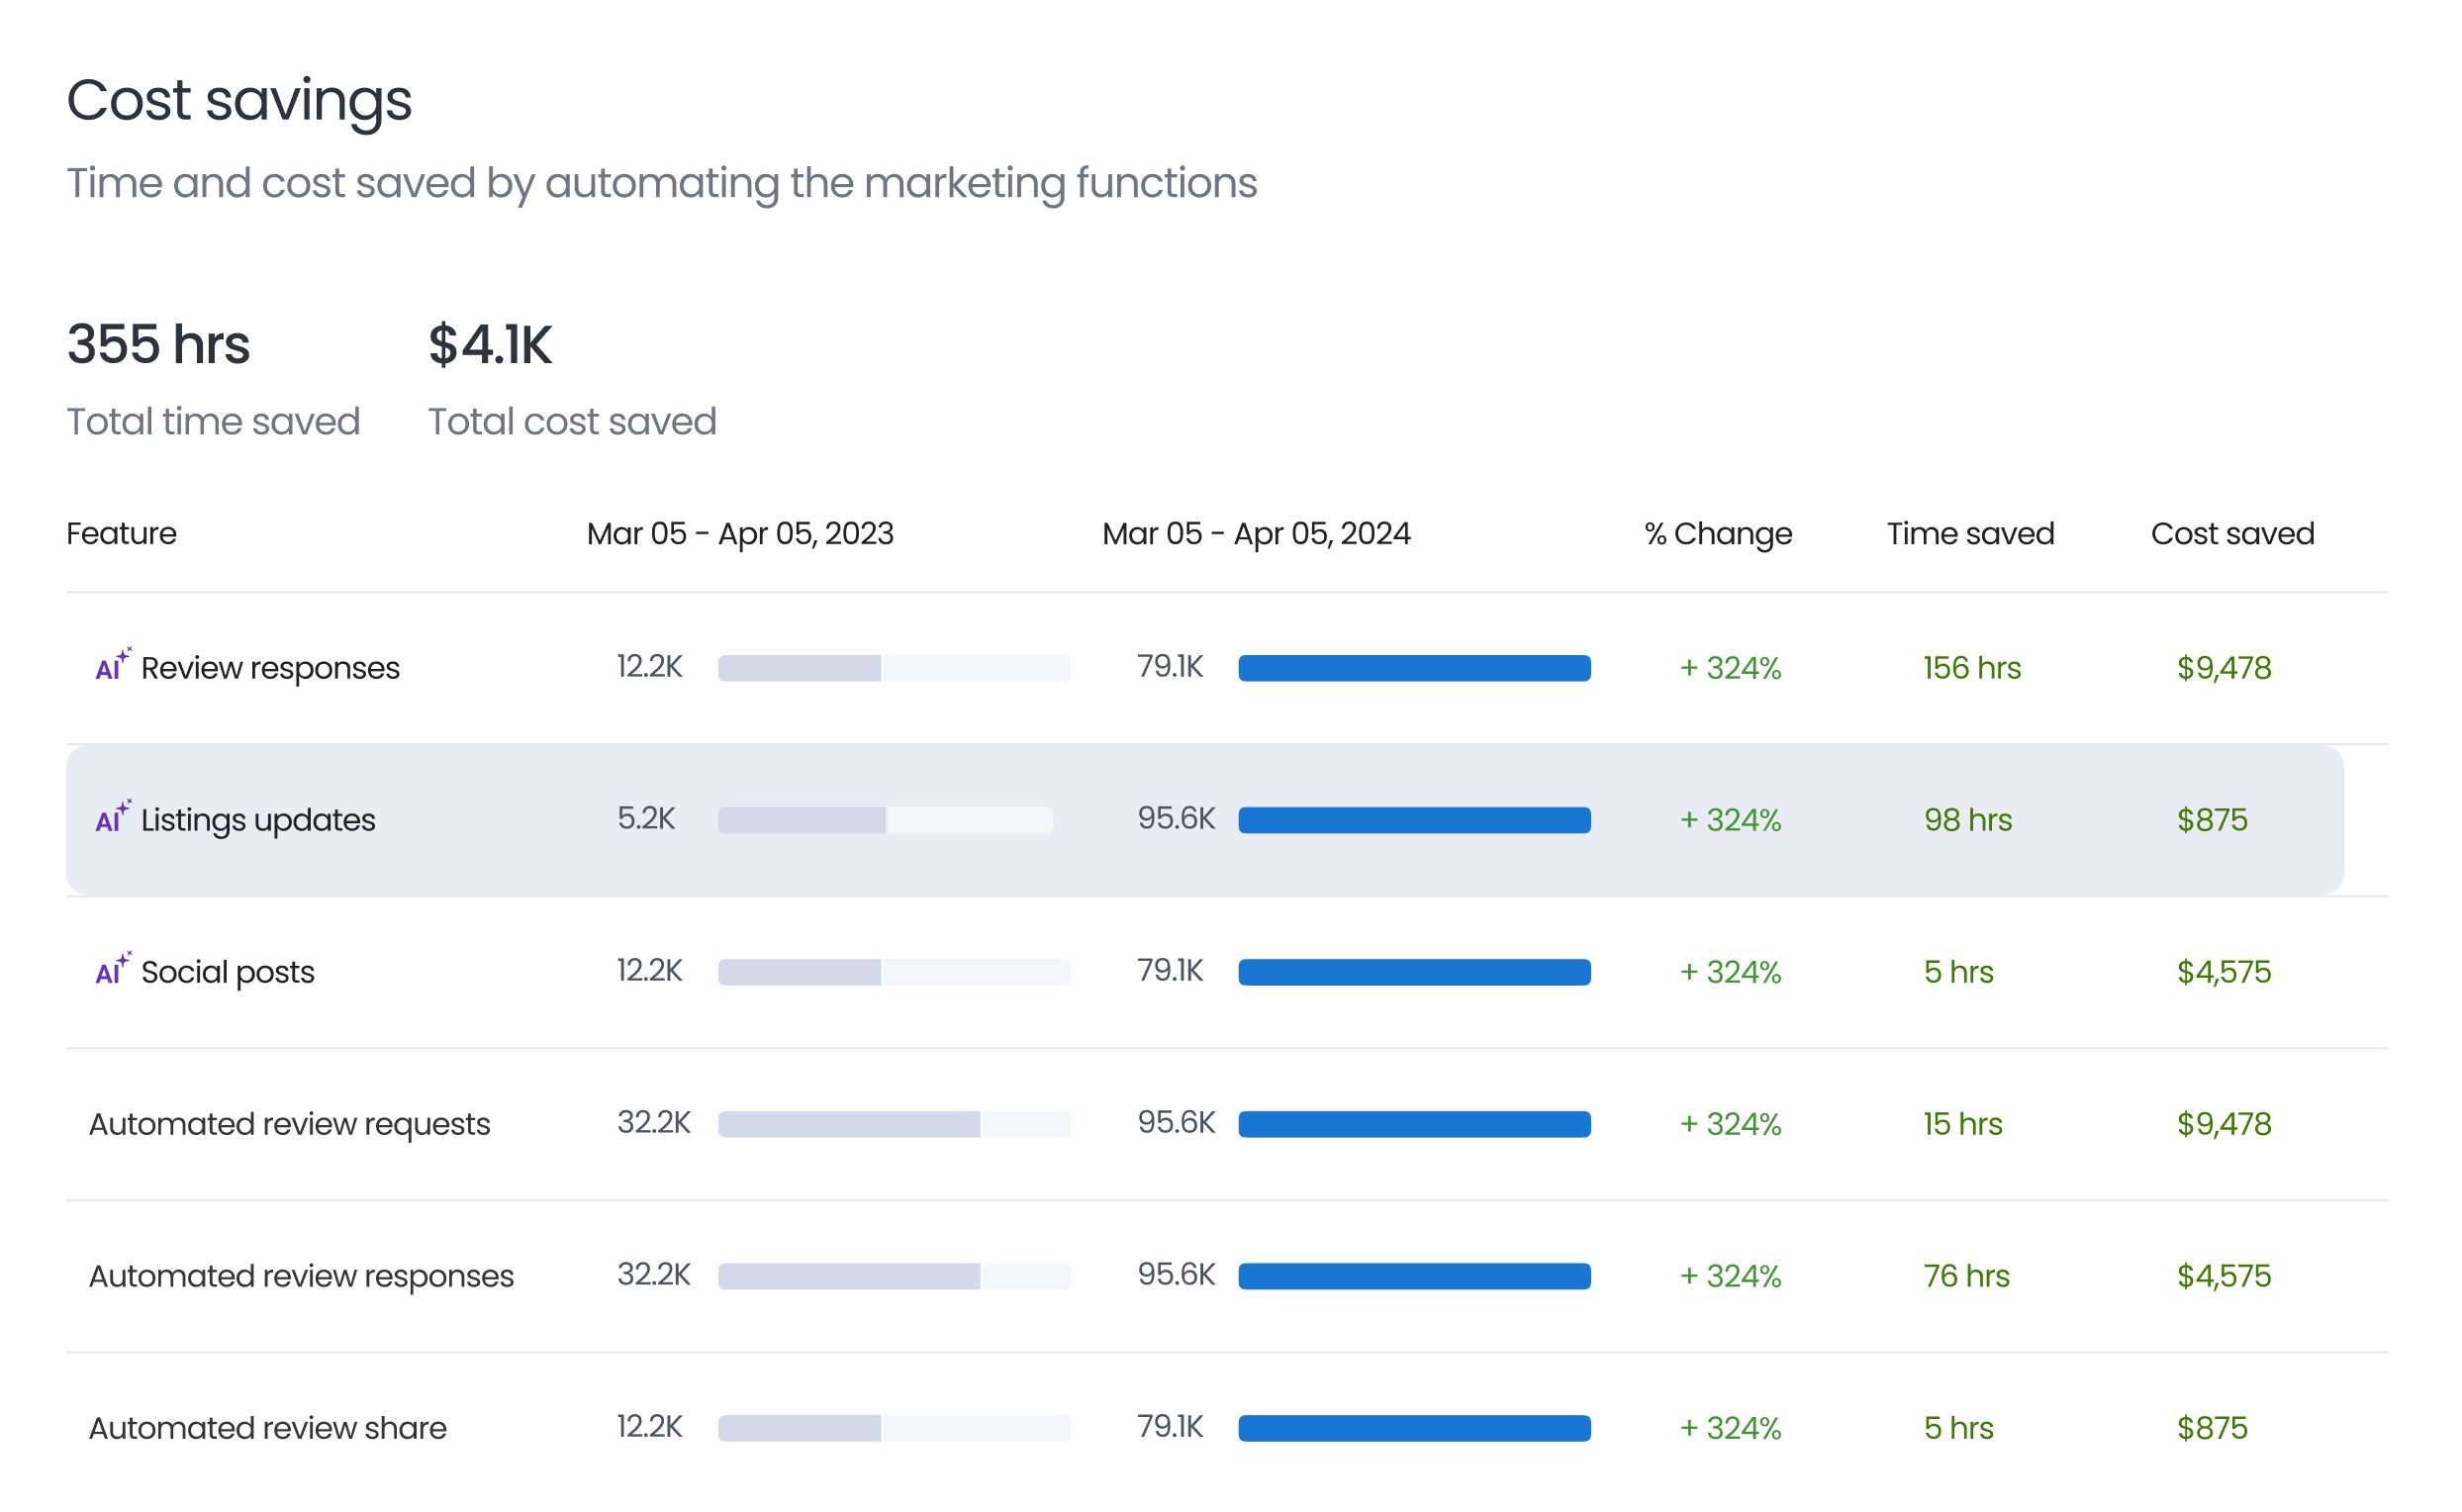Open the highlighted Listings updates row

pyautogui.click(x=258, y=820)
